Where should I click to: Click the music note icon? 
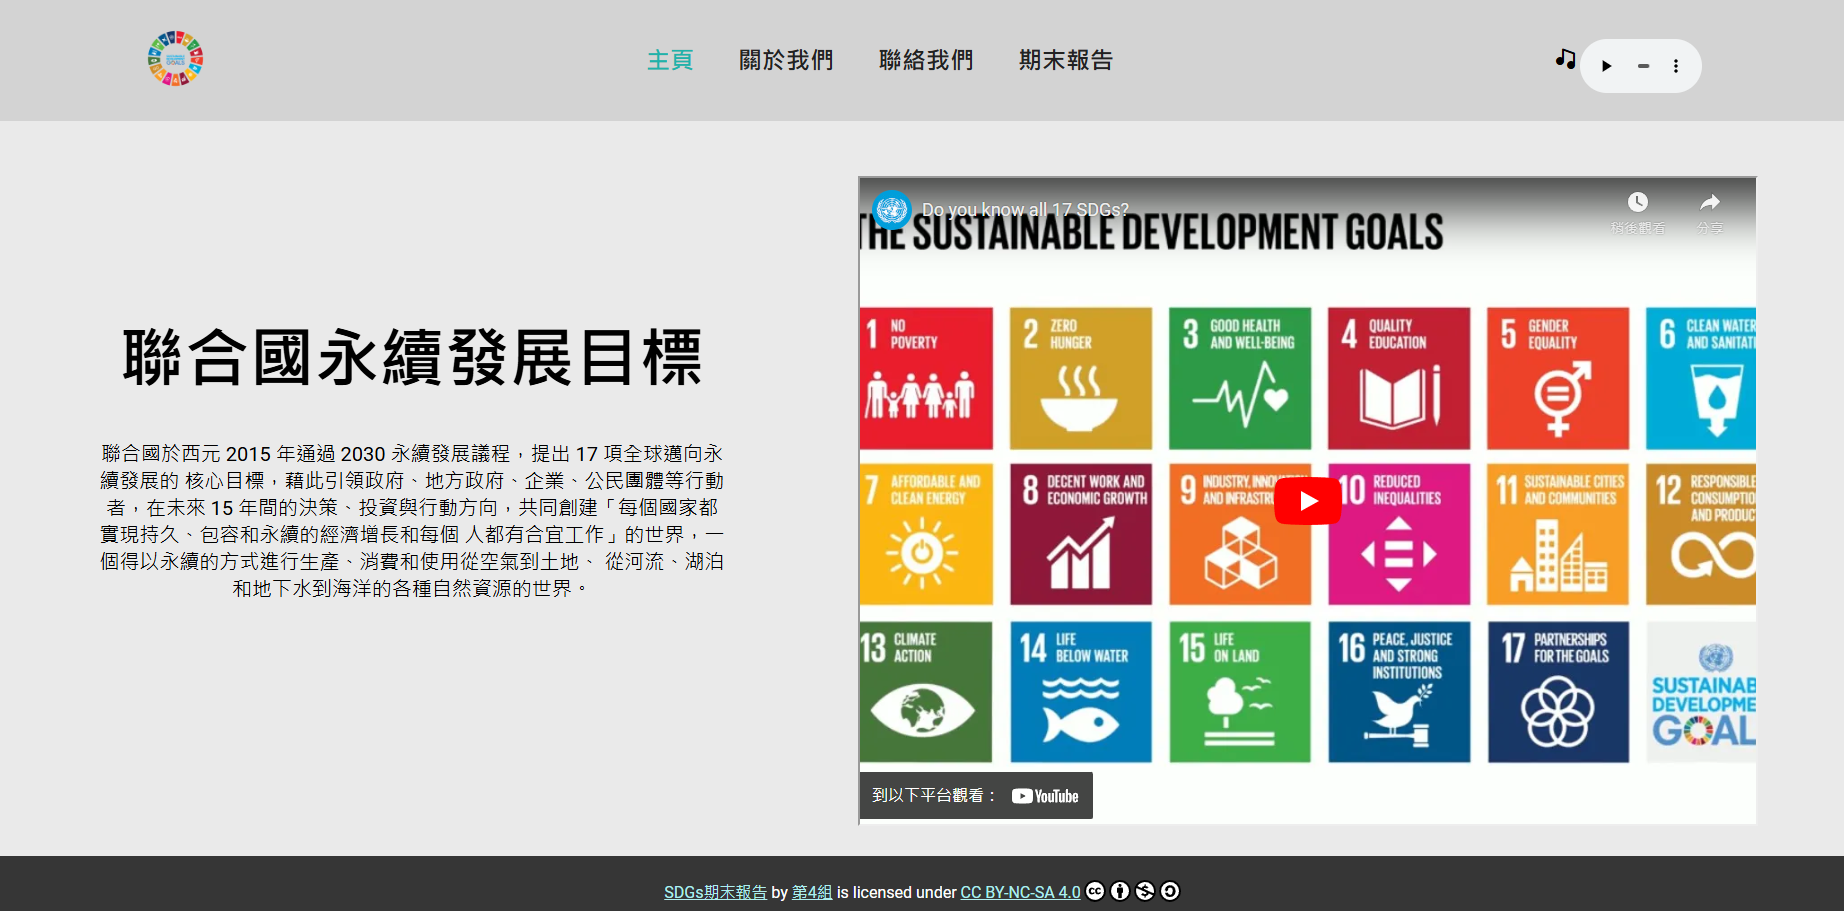pyautogui.click(x=1565, y=59)
